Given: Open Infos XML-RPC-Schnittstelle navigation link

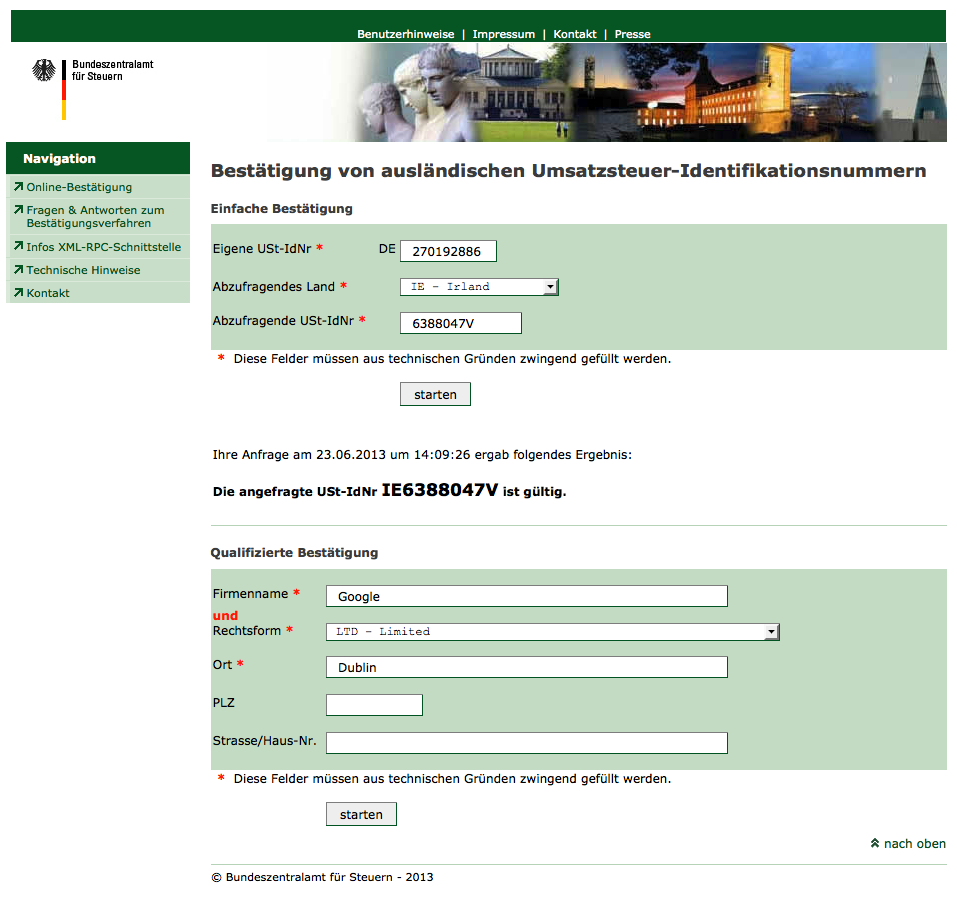Looking at the screenshot, I should pyautogui.click(x=103, y=247).
